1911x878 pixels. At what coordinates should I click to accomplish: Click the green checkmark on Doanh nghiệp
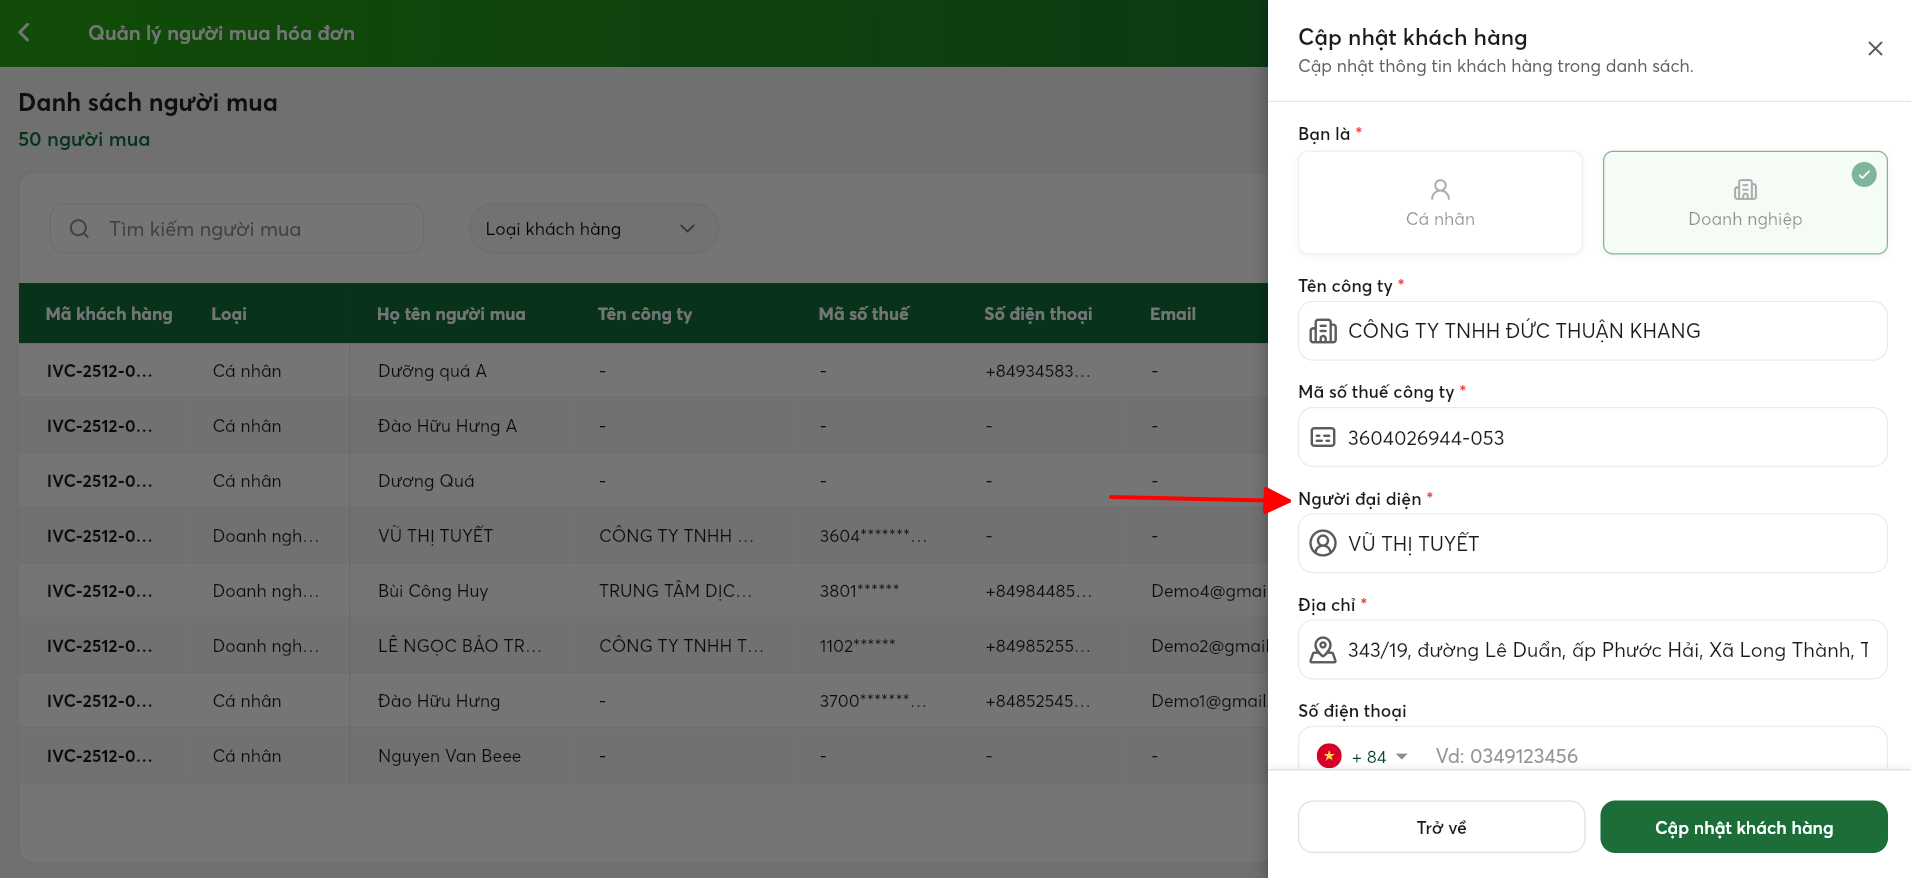[x=1863, y=175]
